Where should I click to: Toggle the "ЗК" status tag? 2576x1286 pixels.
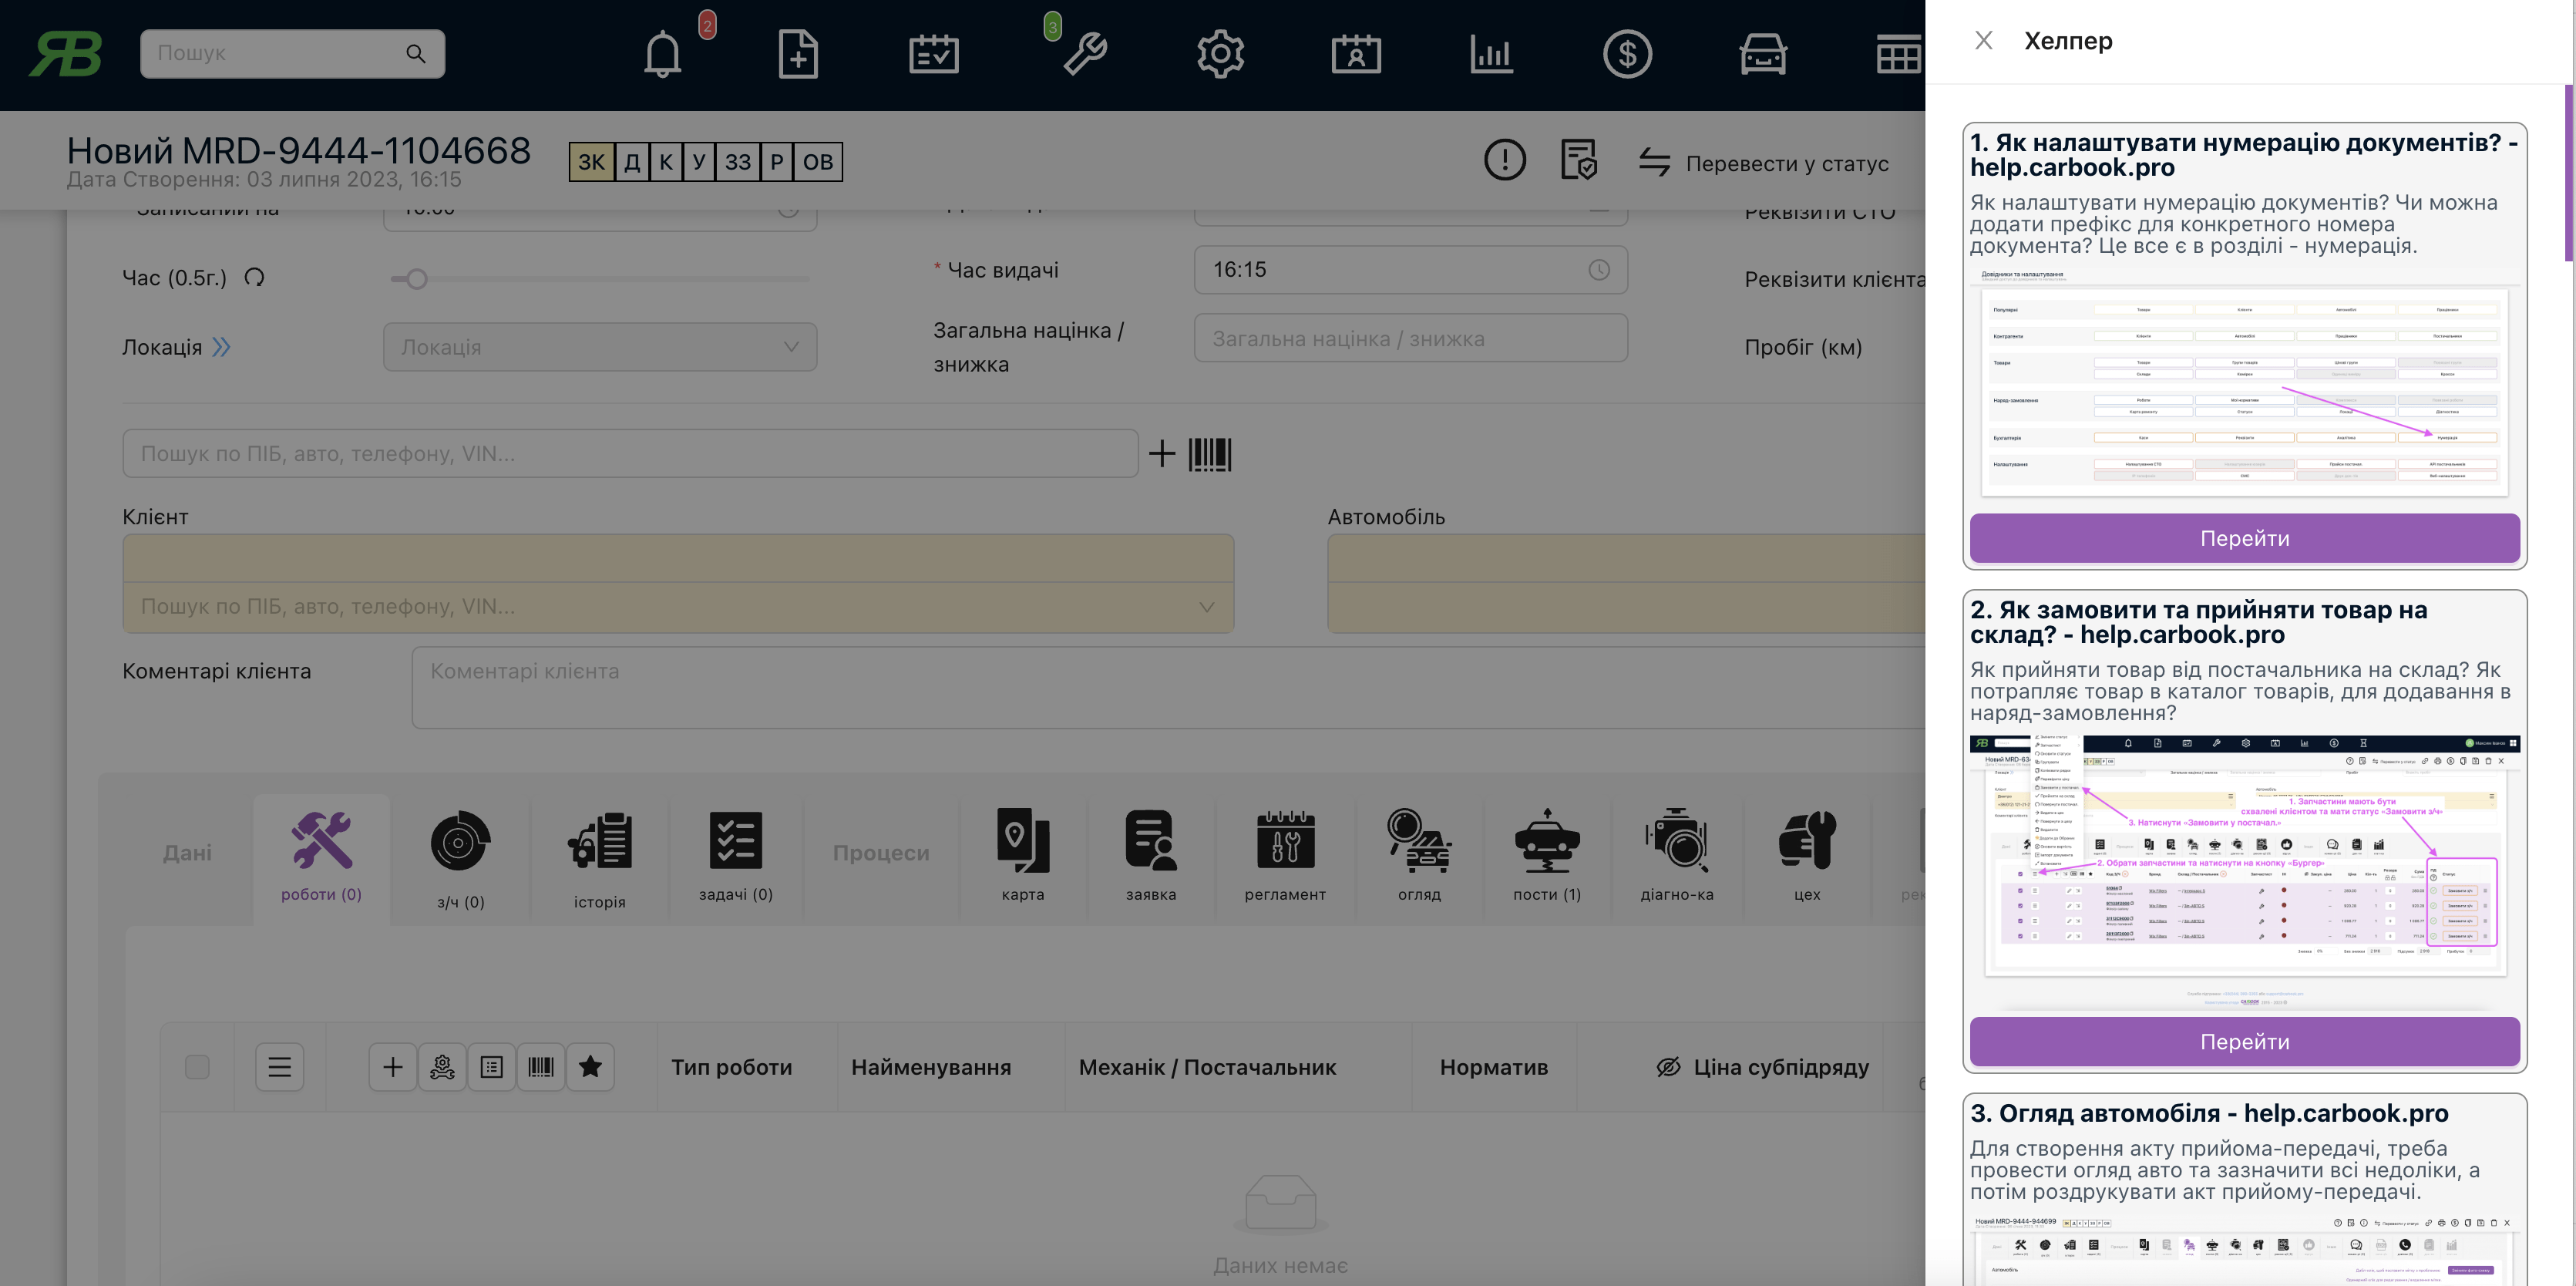(591, 162)
